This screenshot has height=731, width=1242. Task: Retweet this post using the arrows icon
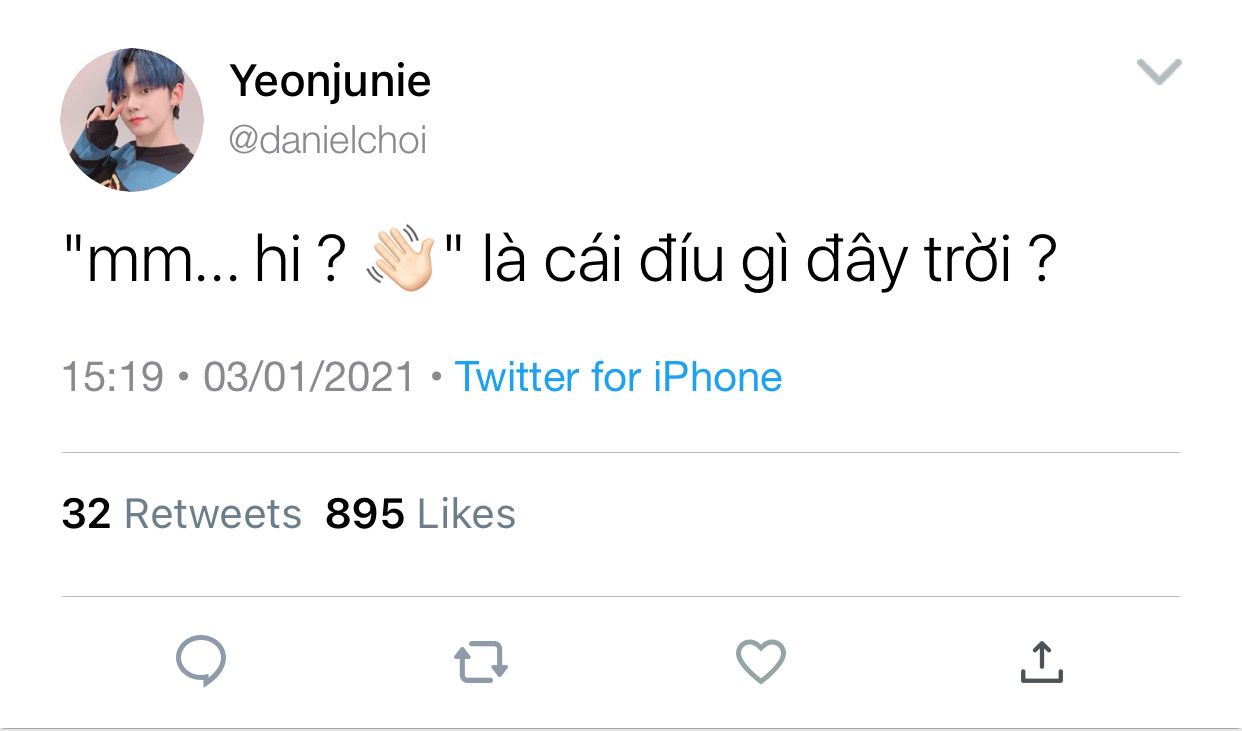481,662
